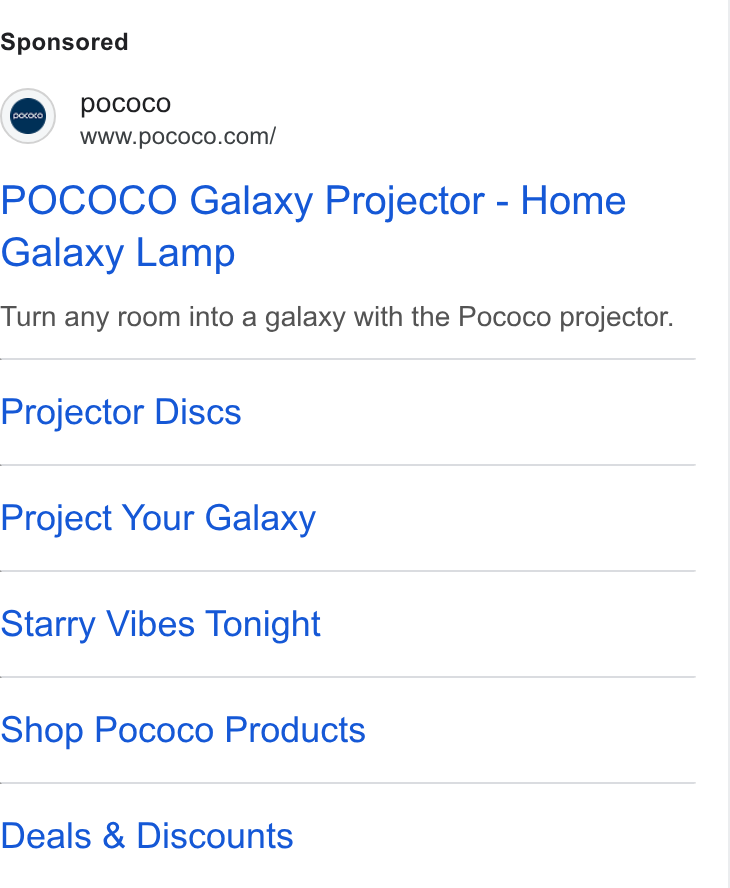Click the word 'Discounts' in Deals & Discounts
Screen dimensions: 730x888
(215, 836)
